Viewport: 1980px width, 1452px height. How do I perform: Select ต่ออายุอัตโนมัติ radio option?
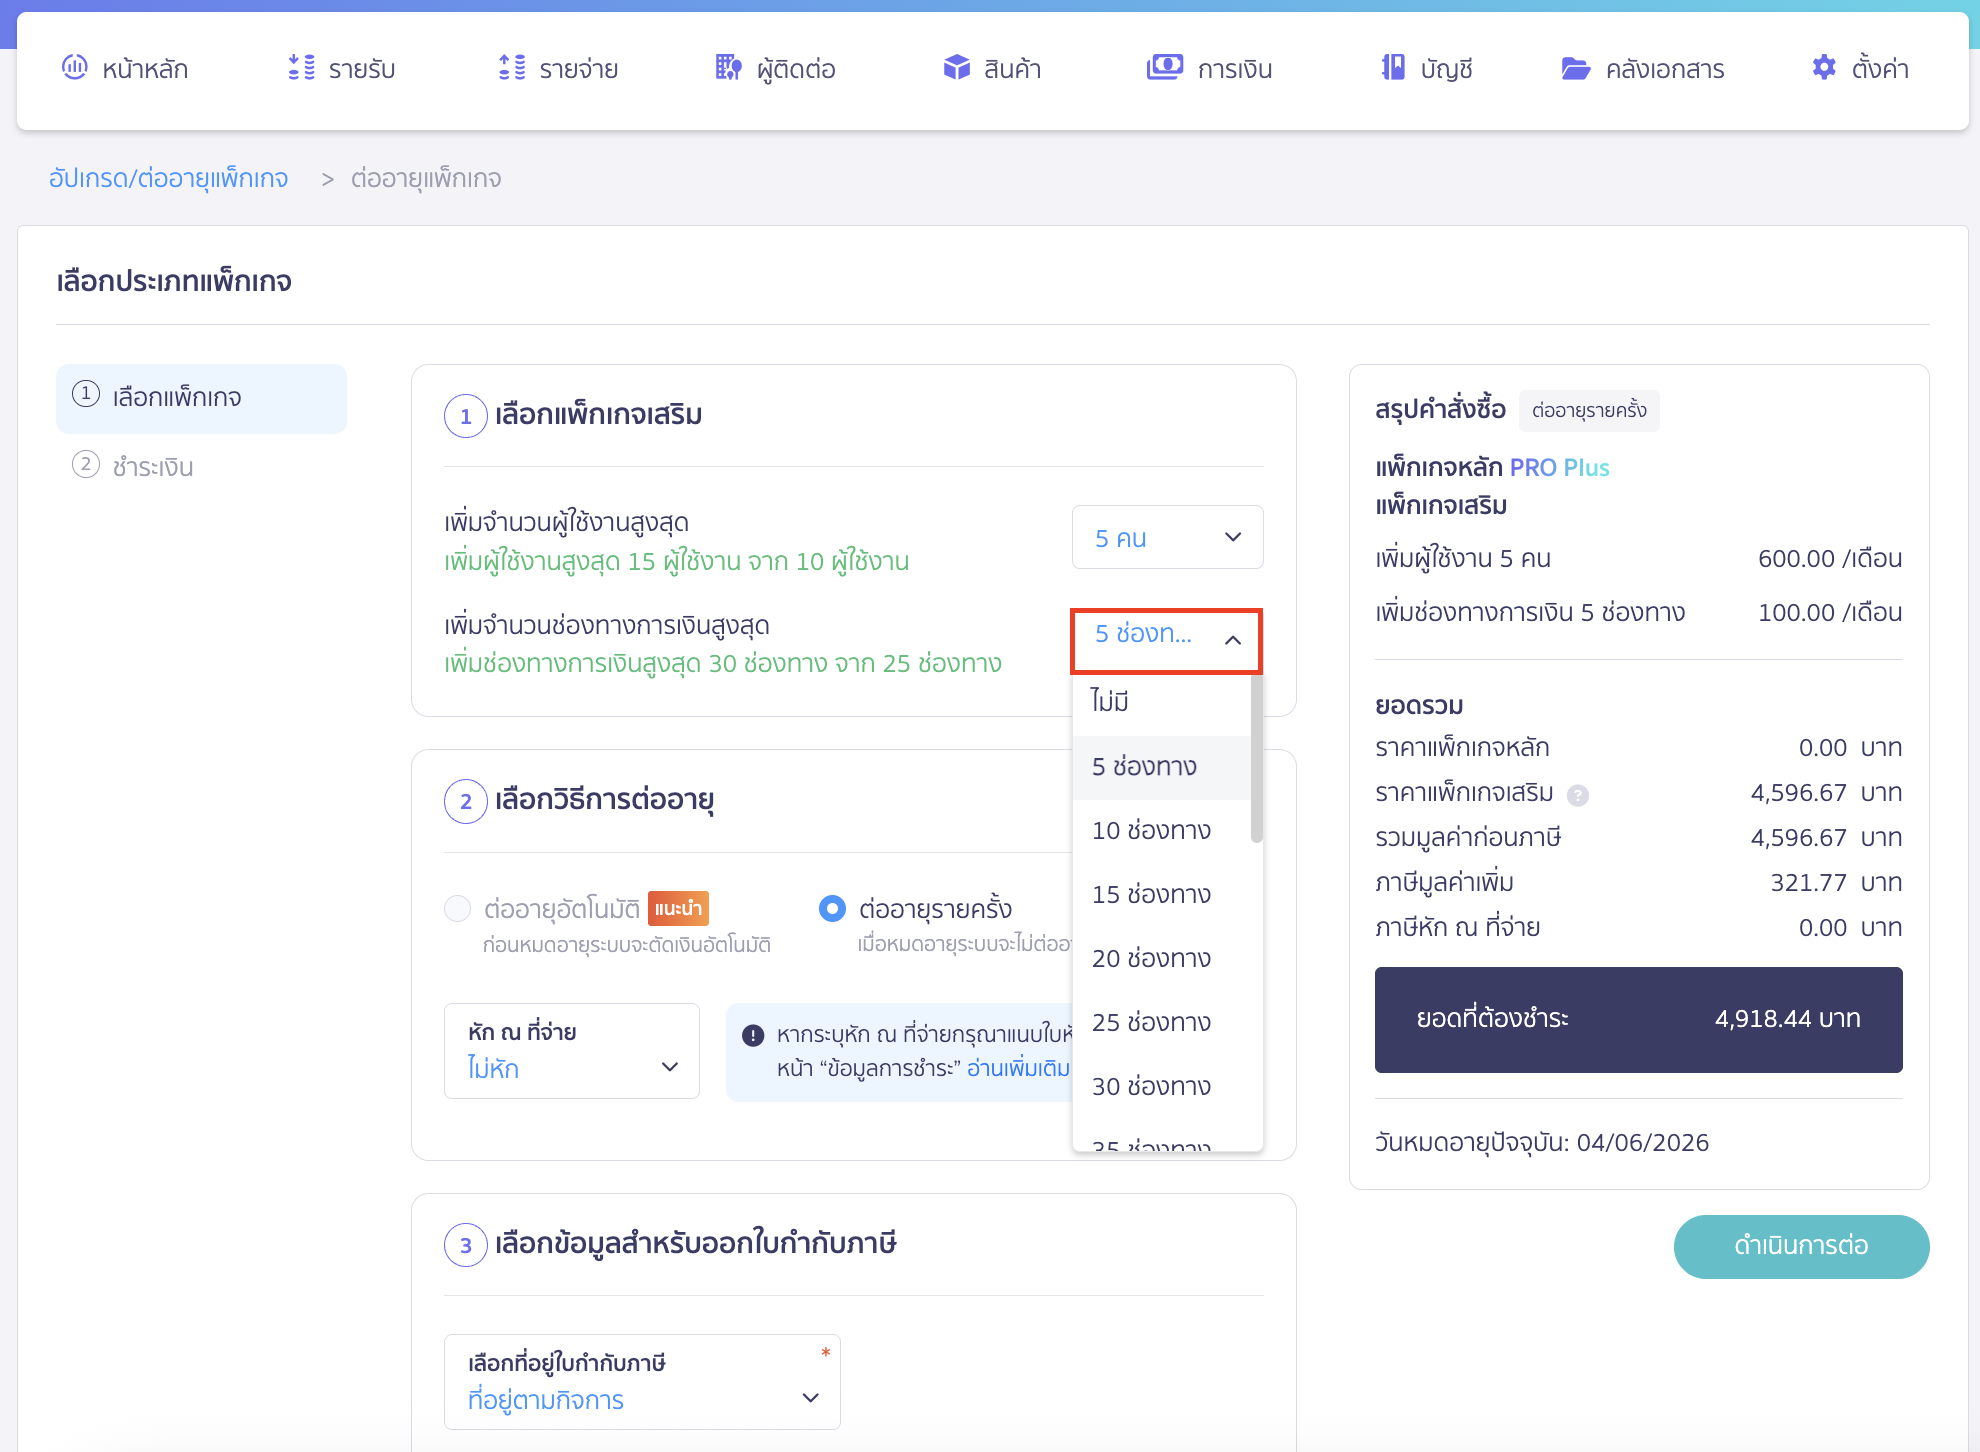click(x=458, y=908)
